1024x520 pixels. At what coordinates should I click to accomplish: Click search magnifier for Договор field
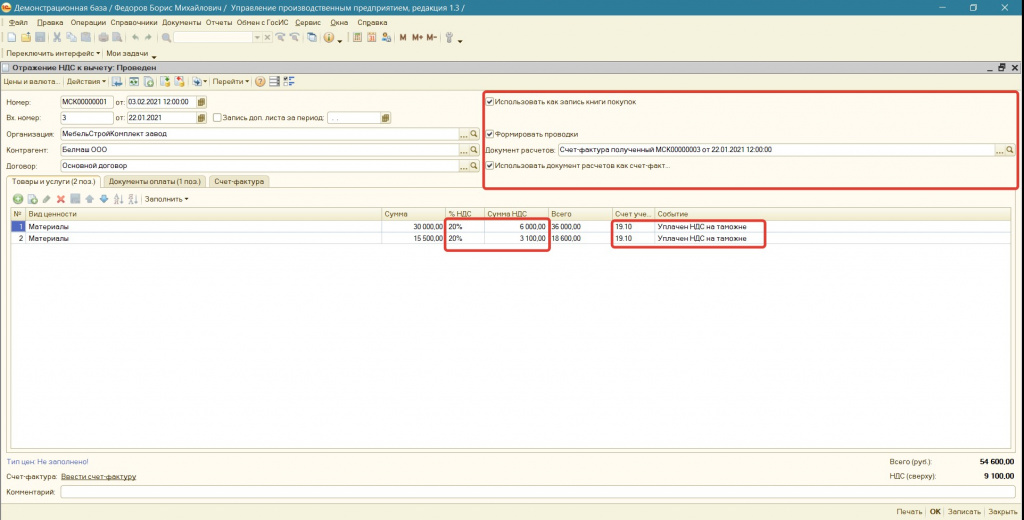pos(474,166)
